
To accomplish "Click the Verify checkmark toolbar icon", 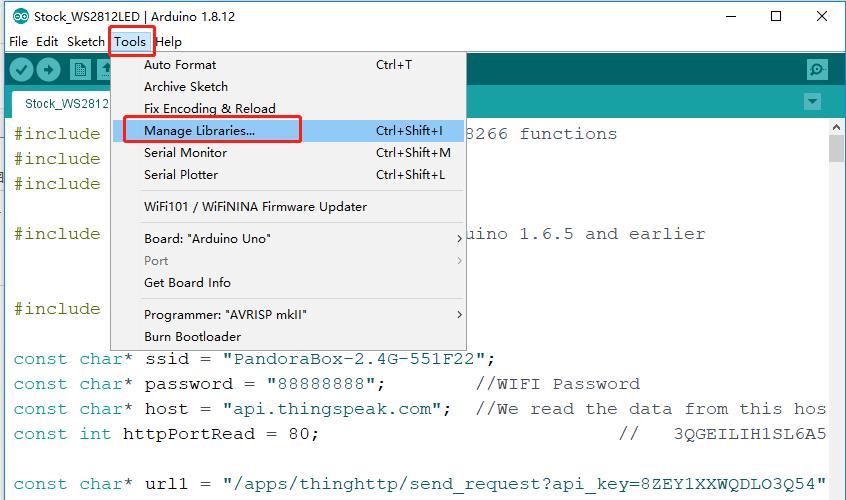I will pyautogui.click(x=21, y=69).
